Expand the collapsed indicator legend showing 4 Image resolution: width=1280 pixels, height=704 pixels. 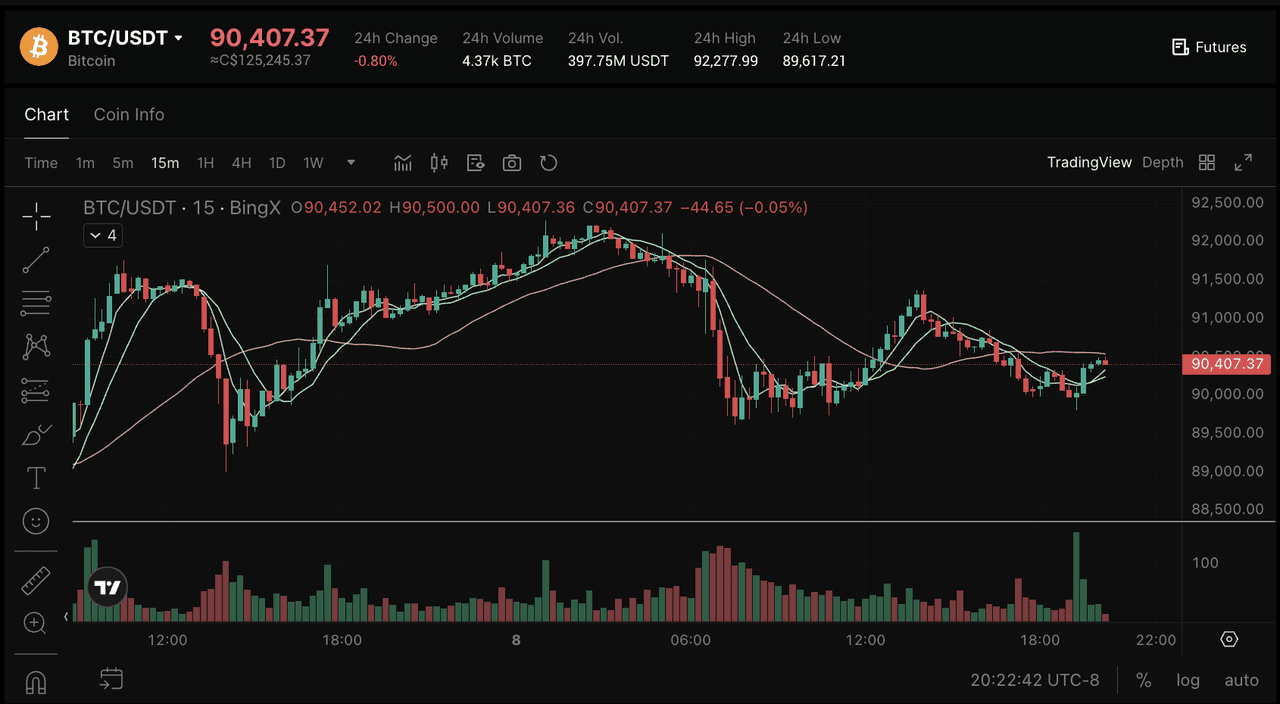pyautogui.click(x=102, y=236)
